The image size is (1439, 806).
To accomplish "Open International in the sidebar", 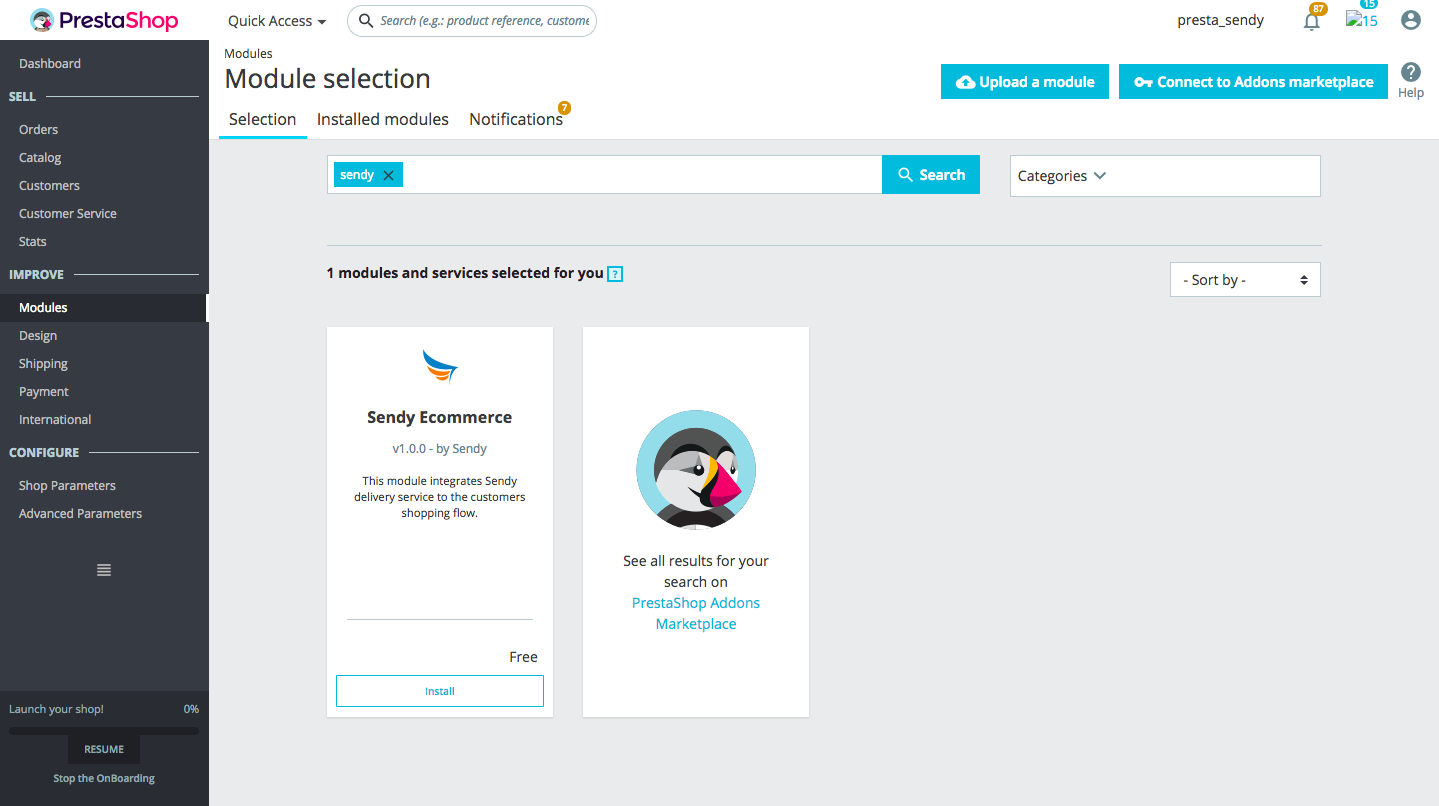I will (55, 419).
